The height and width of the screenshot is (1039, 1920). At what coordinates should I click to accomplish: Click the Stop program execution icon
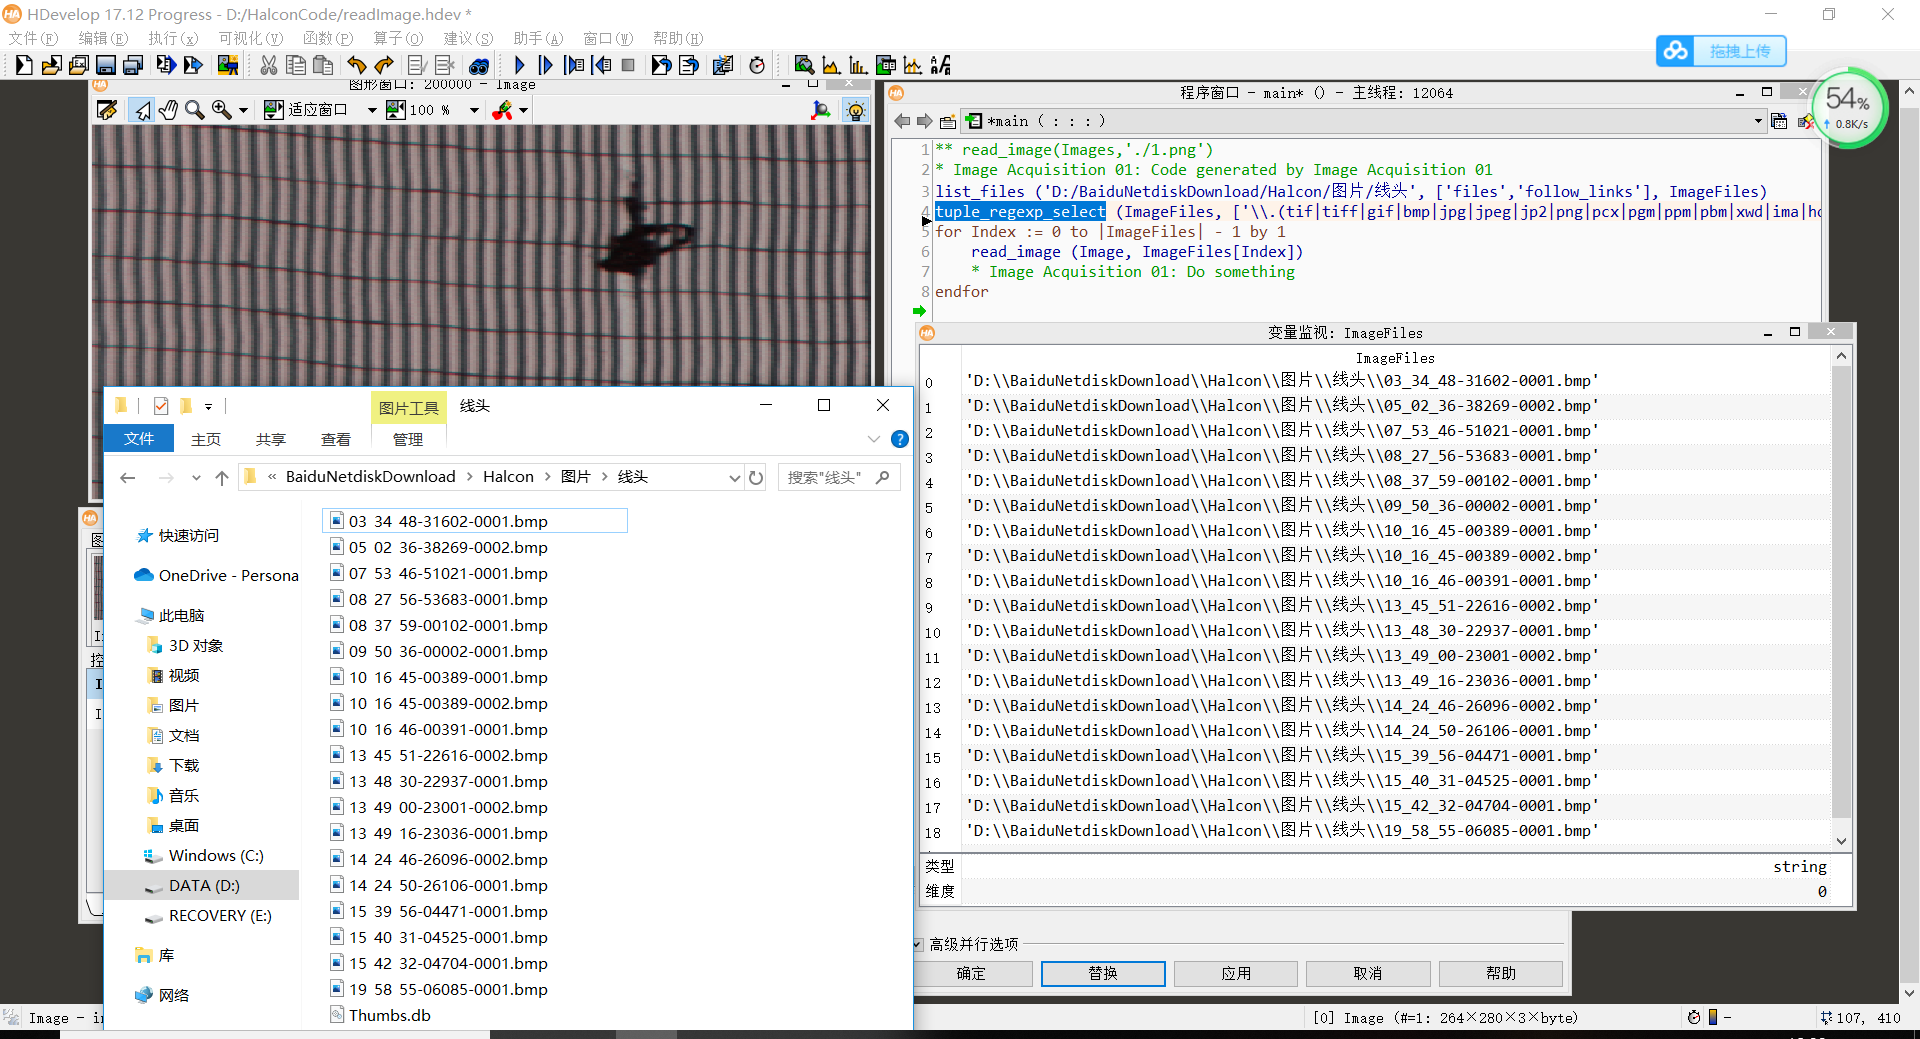(x=628, y=65)
